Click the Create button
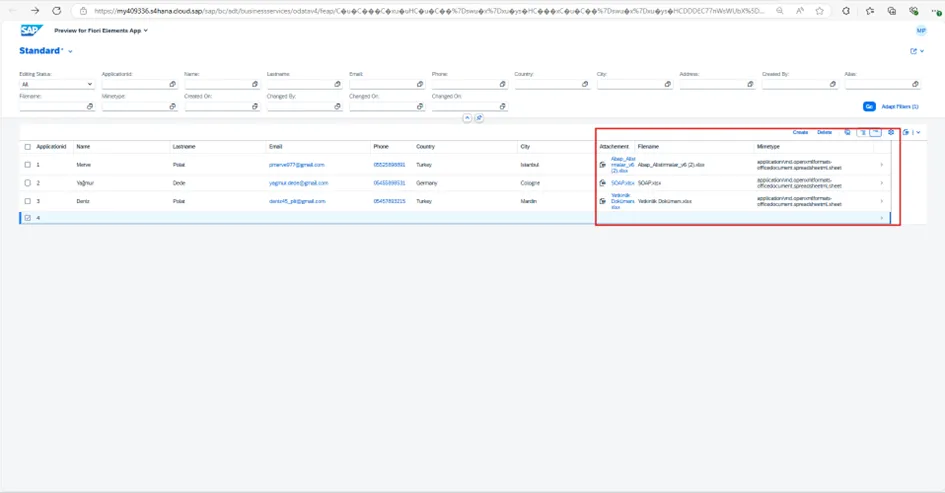The width and height of the screenshot is (945, 493). [x=800, y=132]
